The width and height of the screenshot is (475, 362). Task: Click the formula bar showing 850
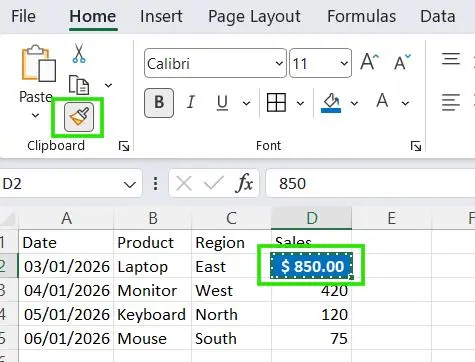coord(370,183)
